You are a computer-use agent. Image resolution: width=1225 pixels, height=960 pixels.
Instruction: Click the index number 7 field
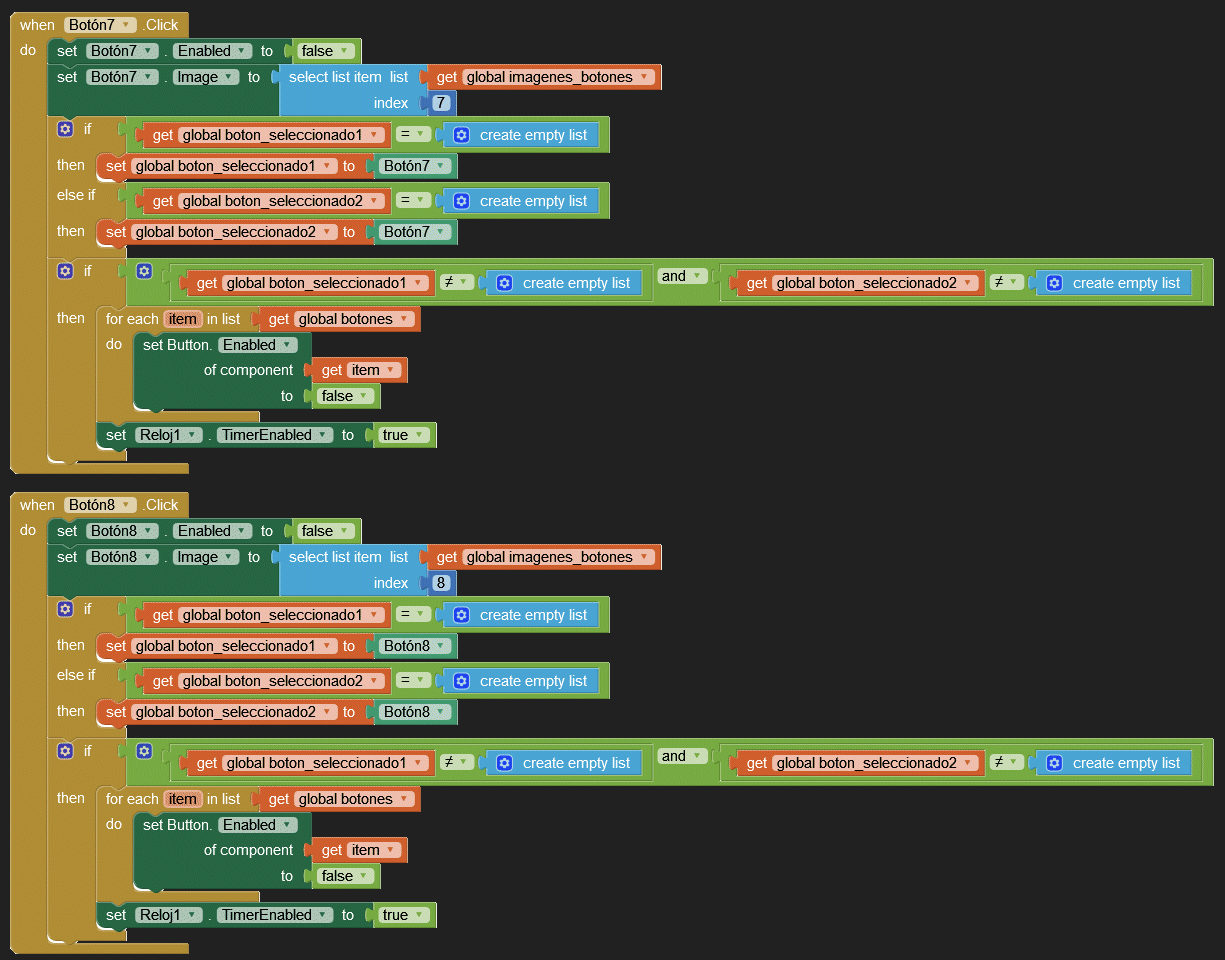441,103
